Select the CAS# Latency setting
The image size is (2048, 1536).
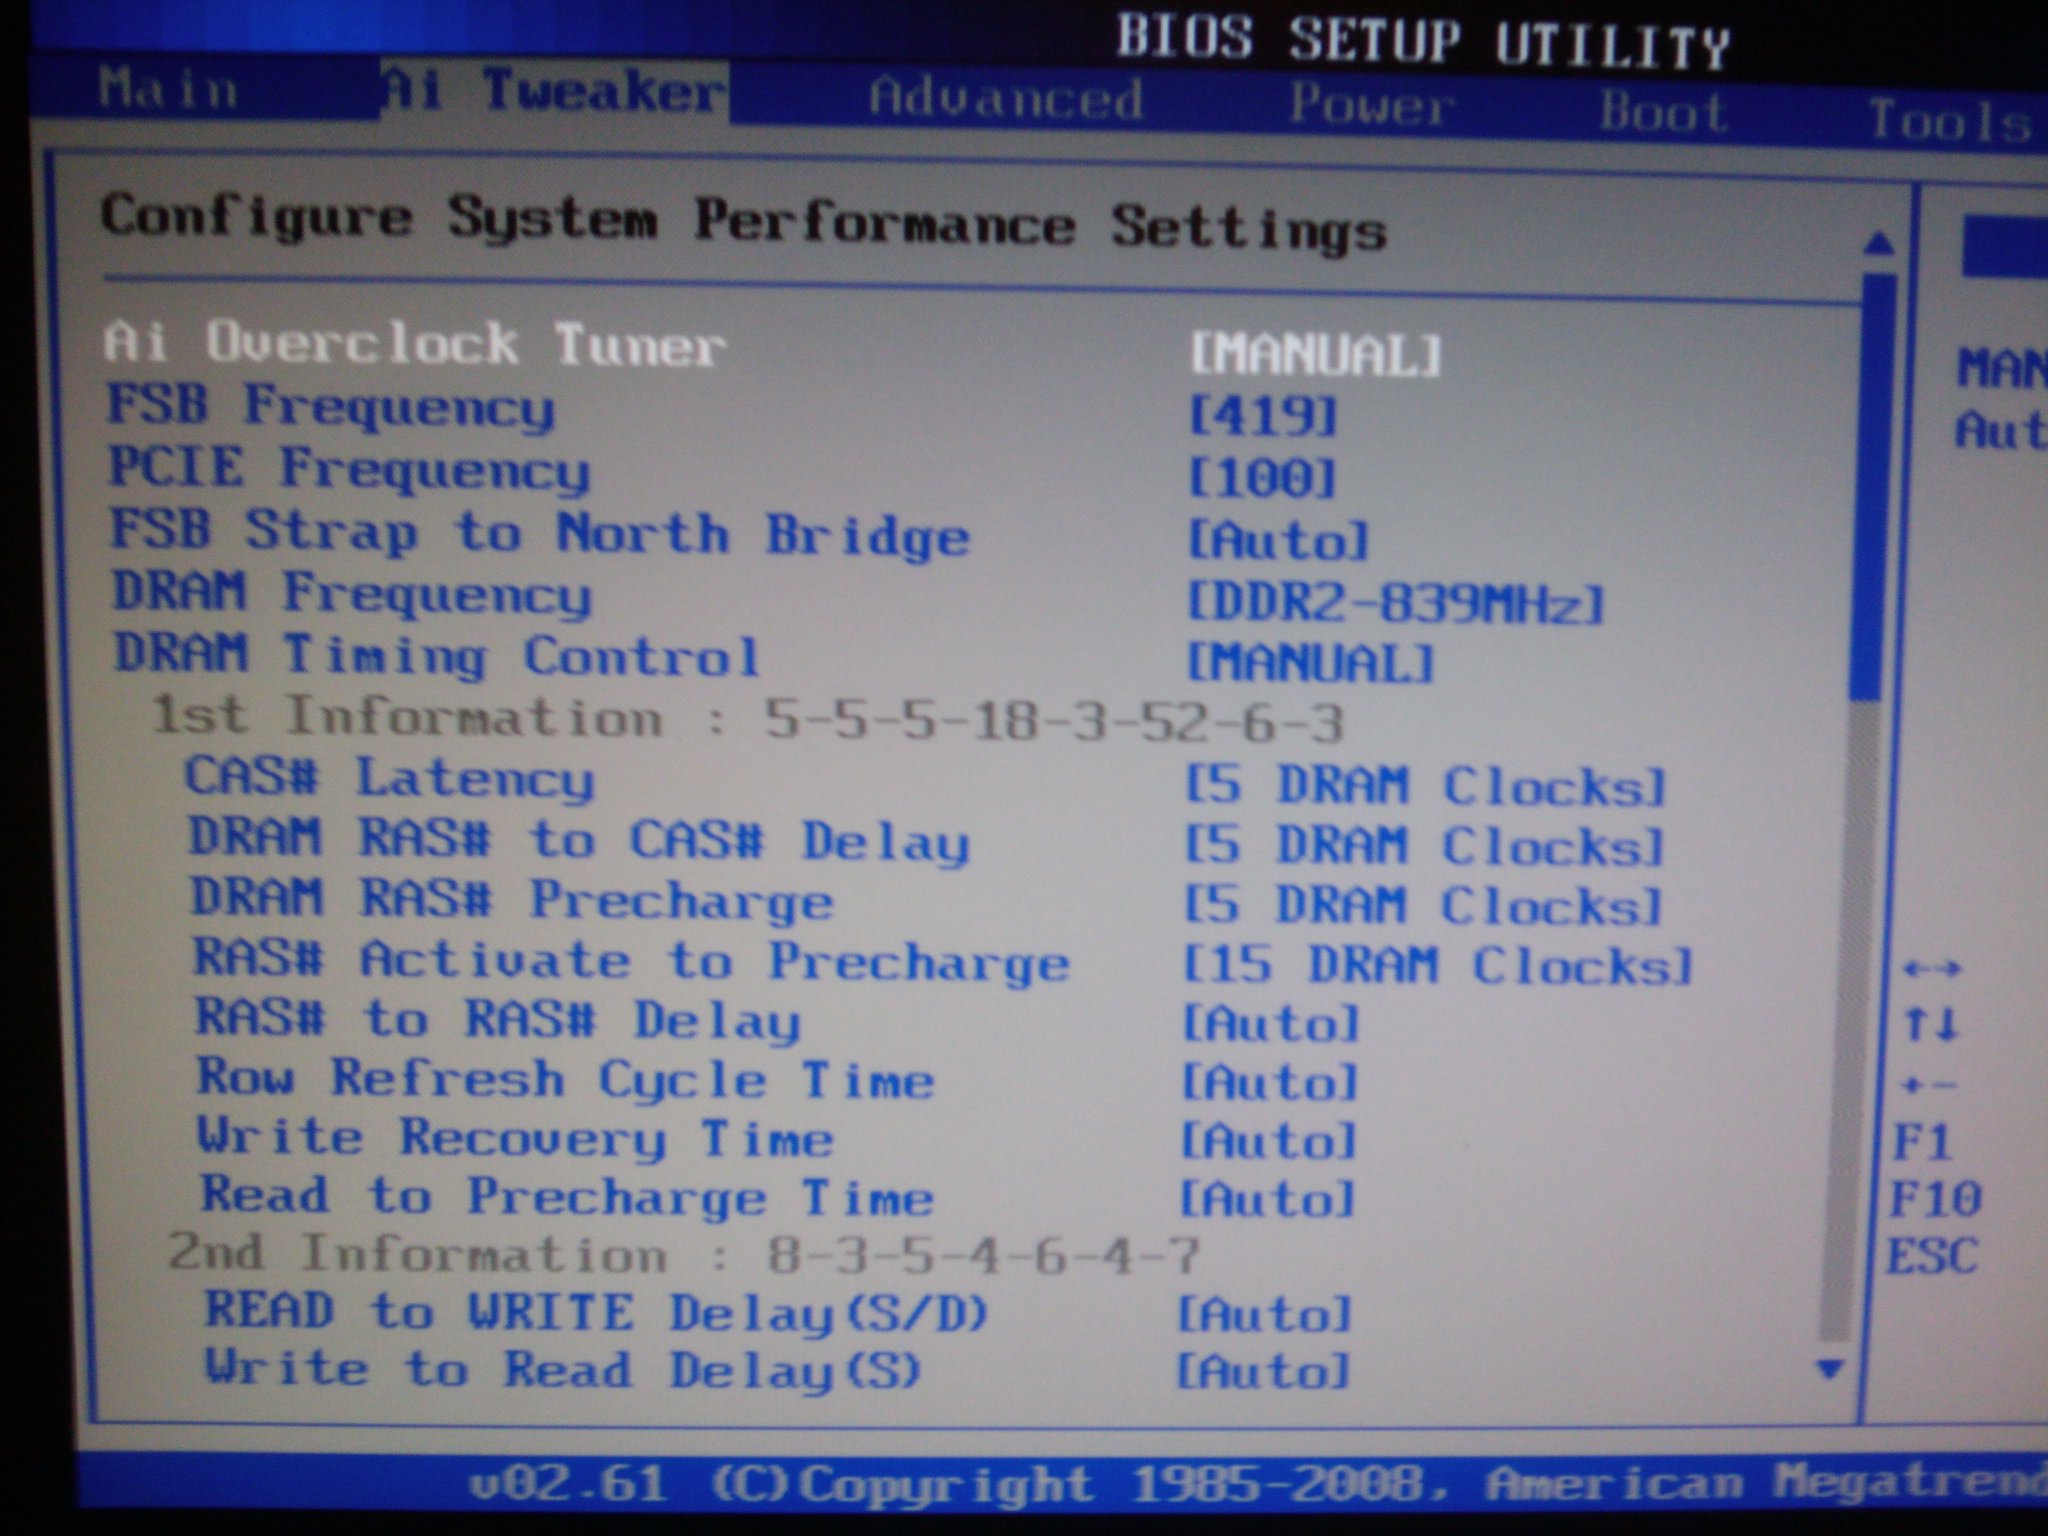tap(390, 778)
